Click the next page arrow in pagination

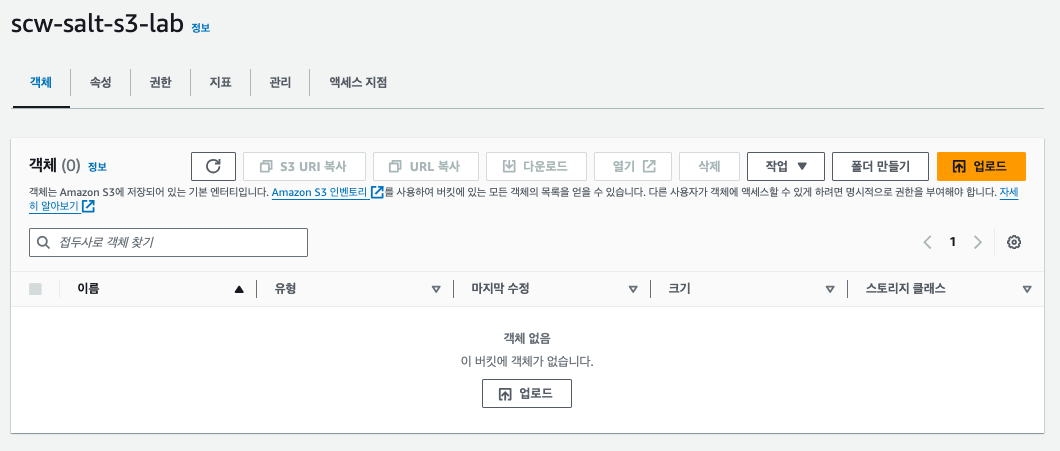(x=978, y=242)
